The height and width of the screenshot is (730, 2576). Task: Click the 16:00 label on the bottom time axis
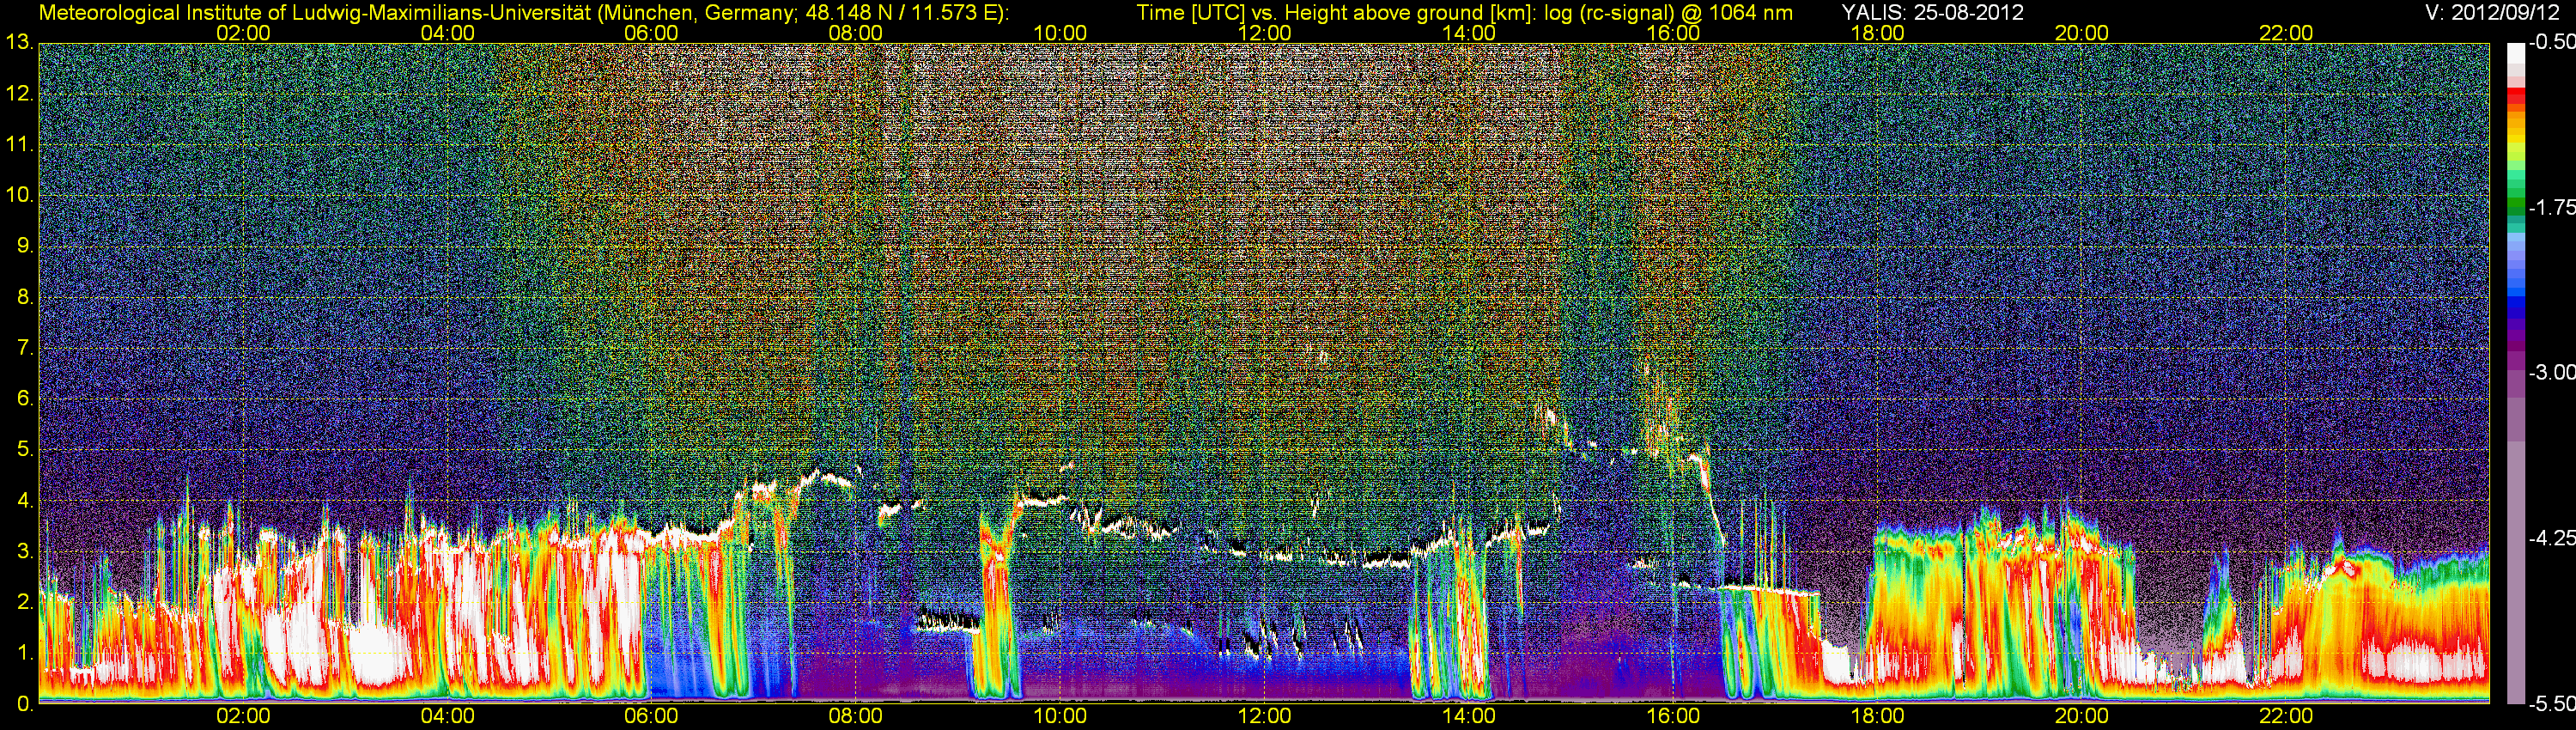click(1673, 716)
